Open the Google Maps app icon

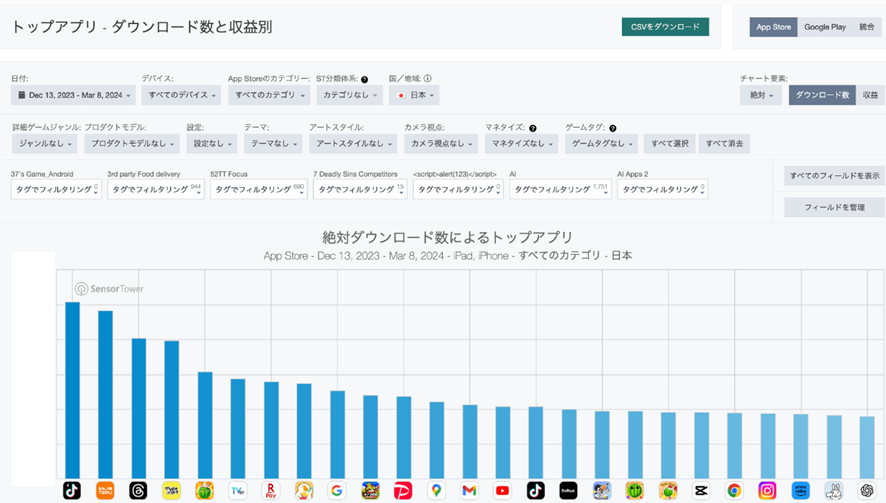point(436,491)
